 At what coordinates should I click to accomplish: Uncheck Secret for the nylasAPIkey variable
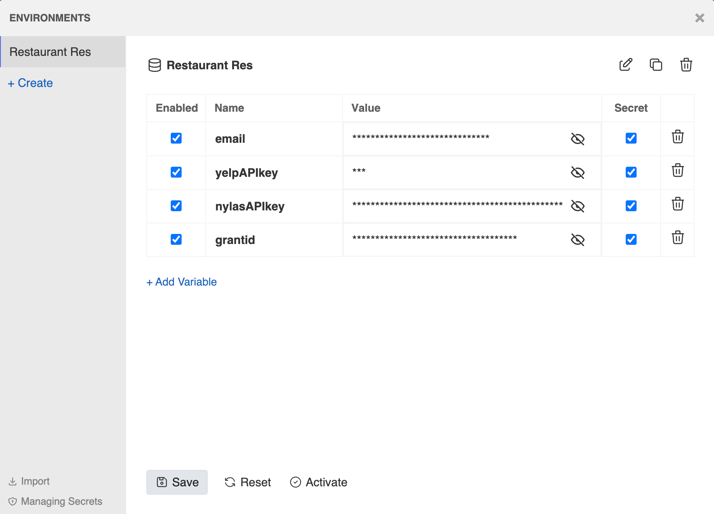(631, 206)
